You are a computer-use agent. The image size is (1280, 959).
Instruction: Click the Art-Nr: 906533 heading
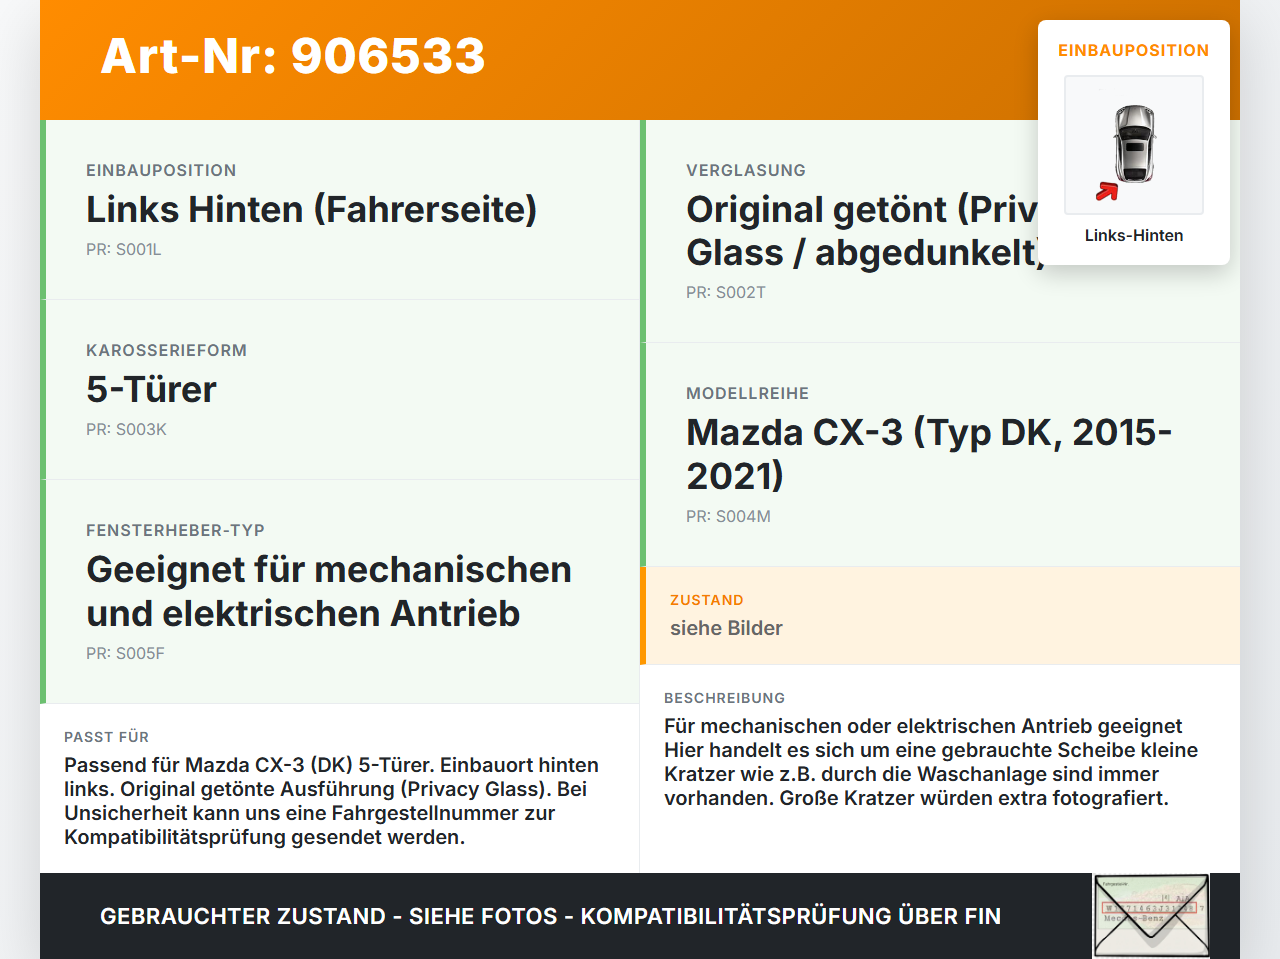(293, 56)
